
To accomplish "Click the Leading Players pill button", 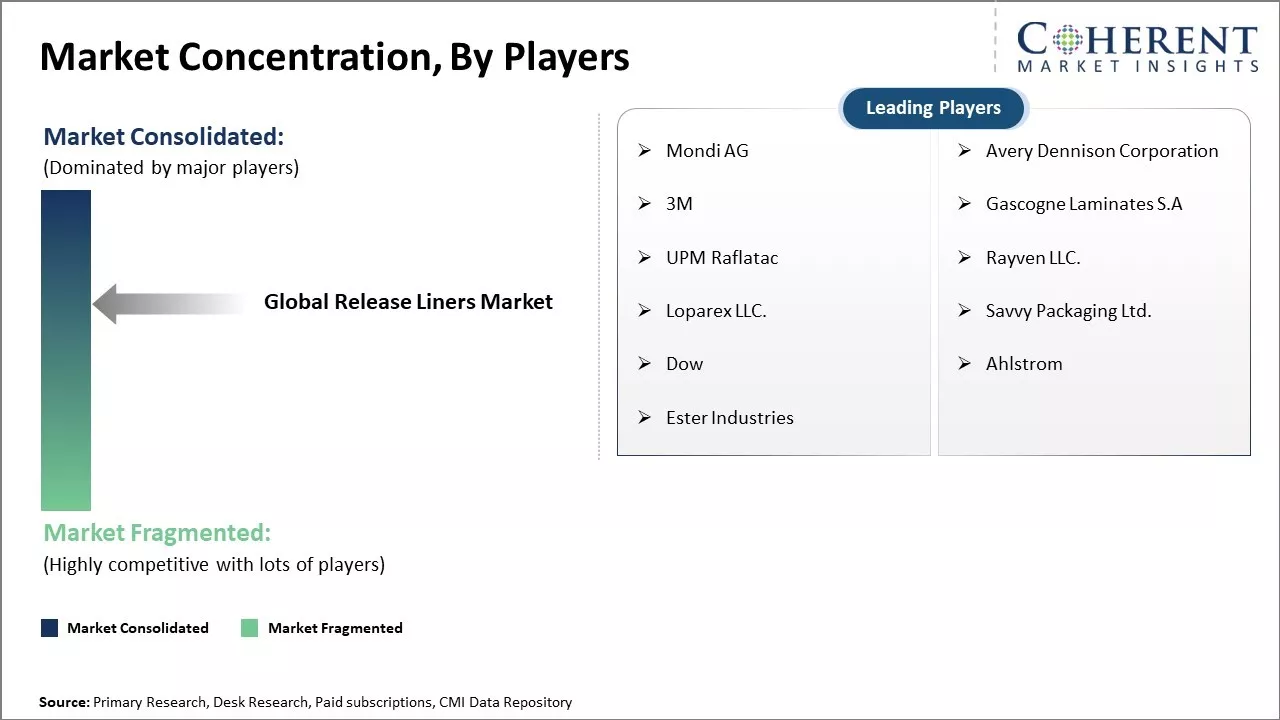I will coord(933,108).
